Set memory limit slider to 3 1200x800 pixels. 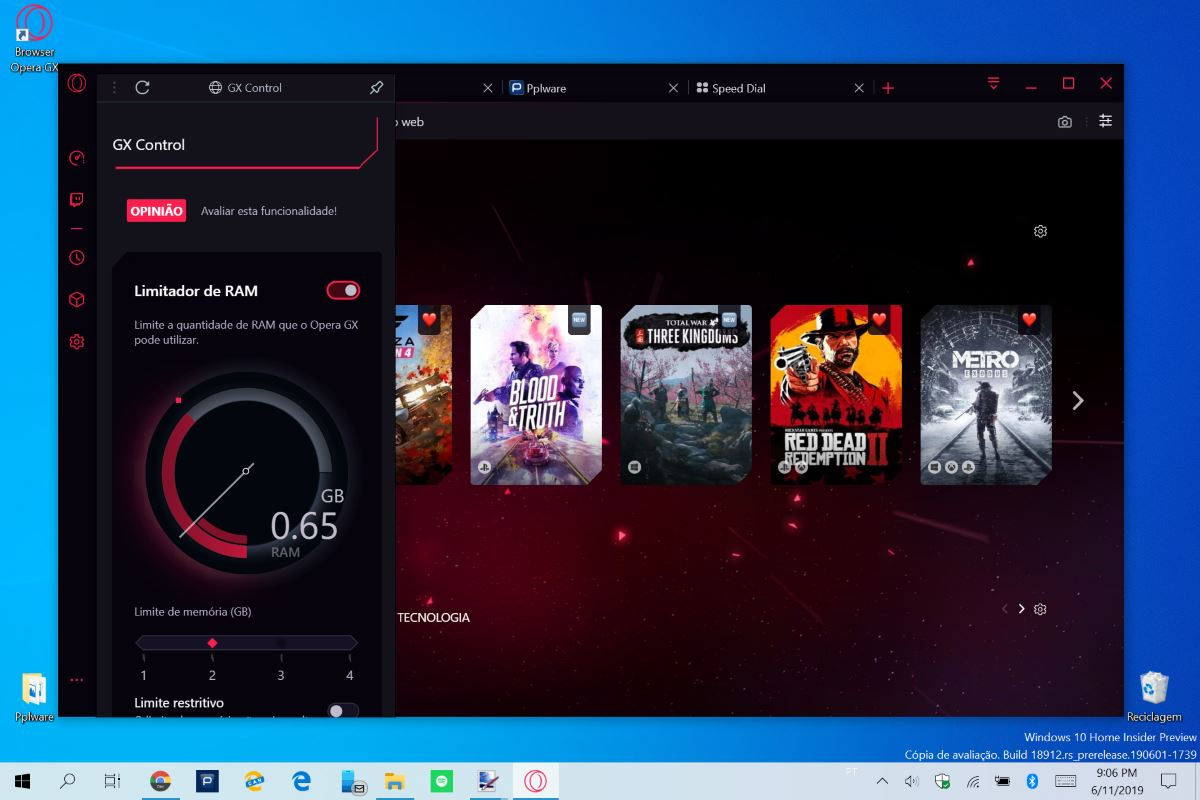click(281, 643)
